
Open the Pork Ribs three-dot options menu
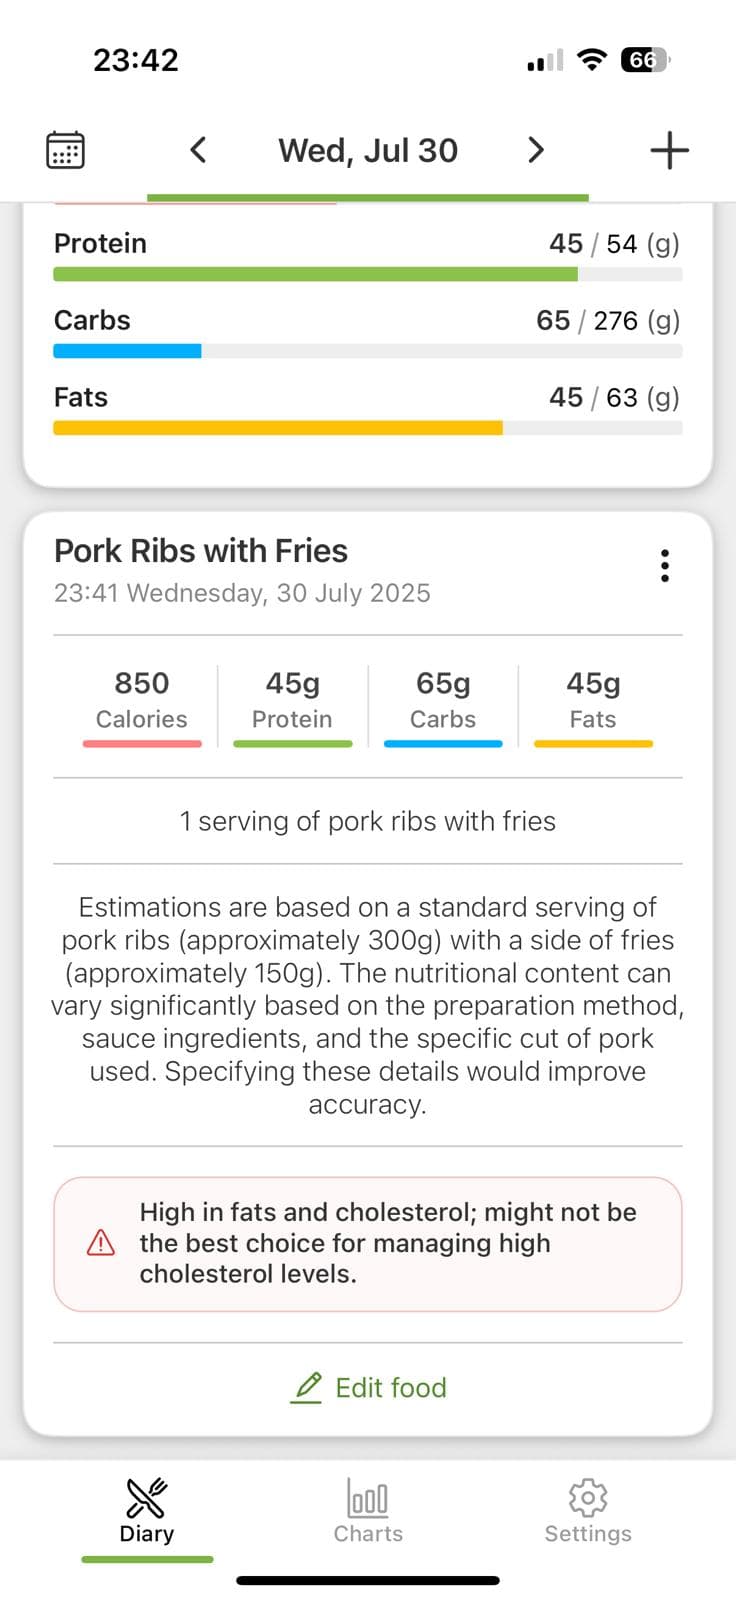pyautogui.click(x=665, y=566)
